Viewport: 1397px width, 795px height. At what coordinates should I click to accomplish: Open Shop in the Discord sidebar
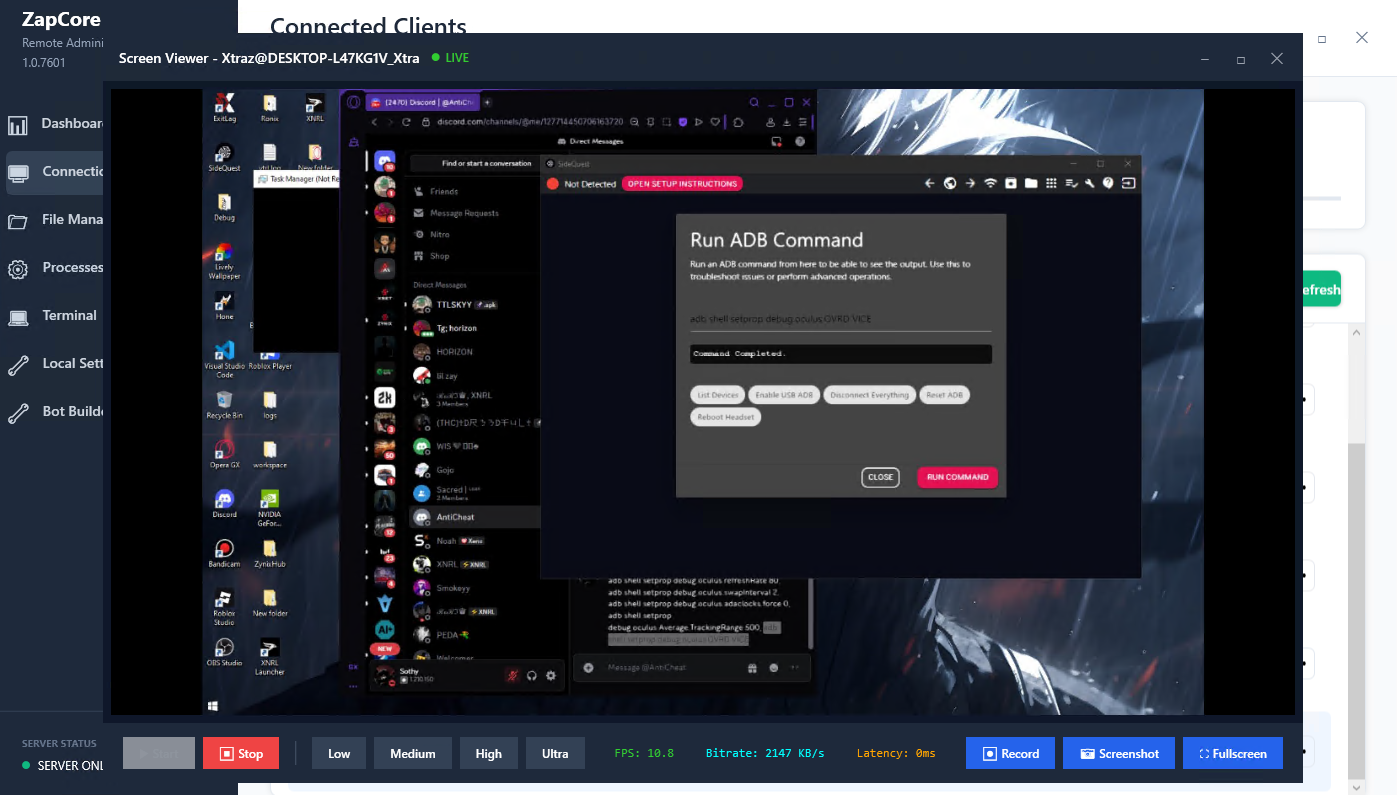point(474,256)
